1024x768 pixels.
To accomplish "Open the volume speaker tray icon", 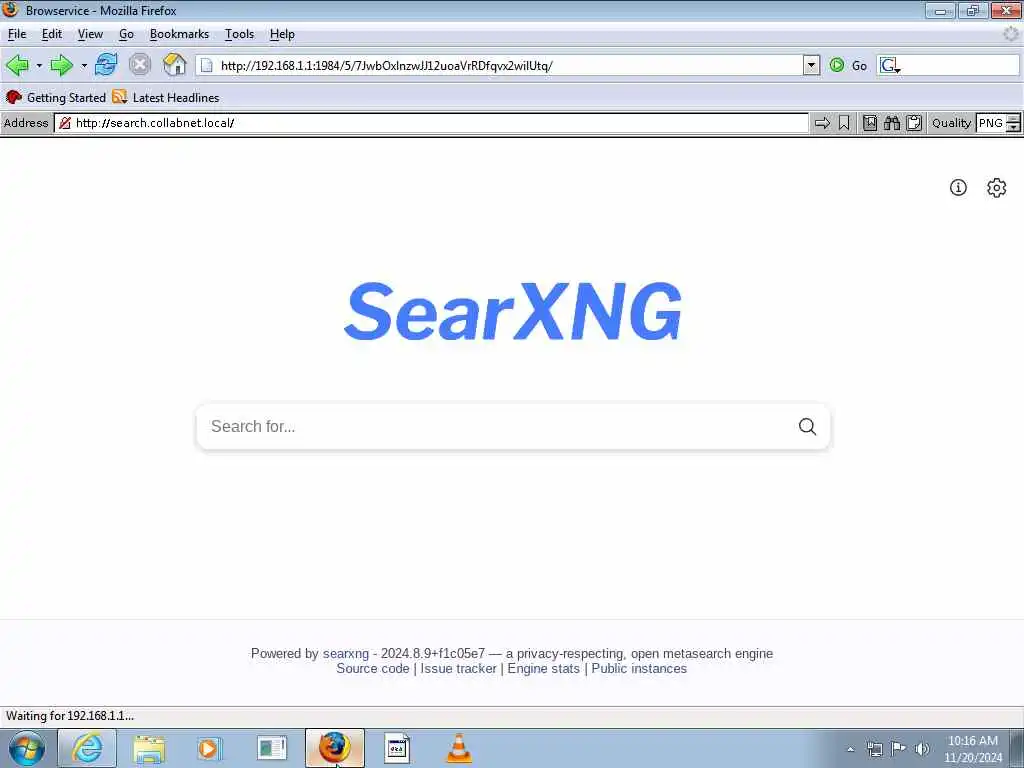I will [x=922, y=749].
